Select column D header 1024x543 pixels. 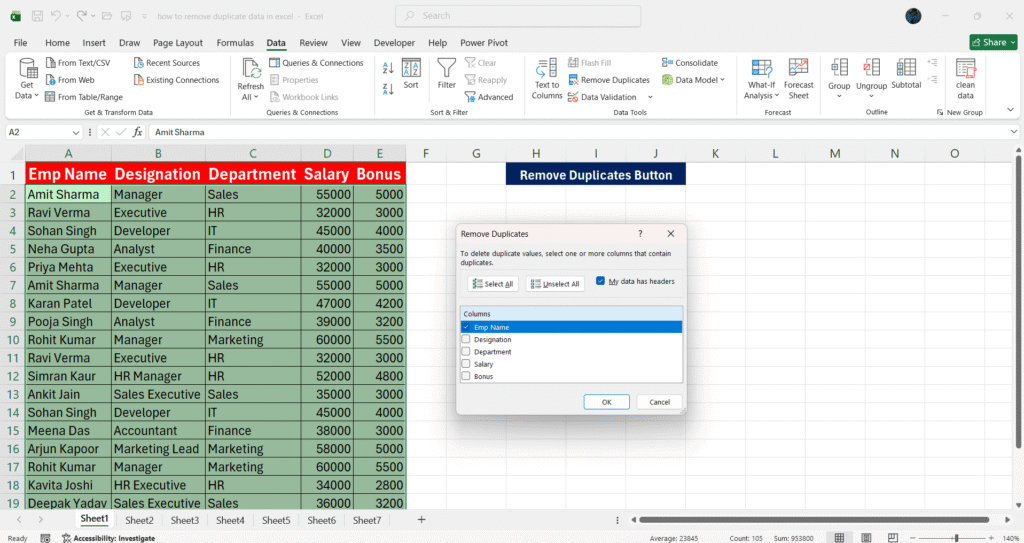327,154
